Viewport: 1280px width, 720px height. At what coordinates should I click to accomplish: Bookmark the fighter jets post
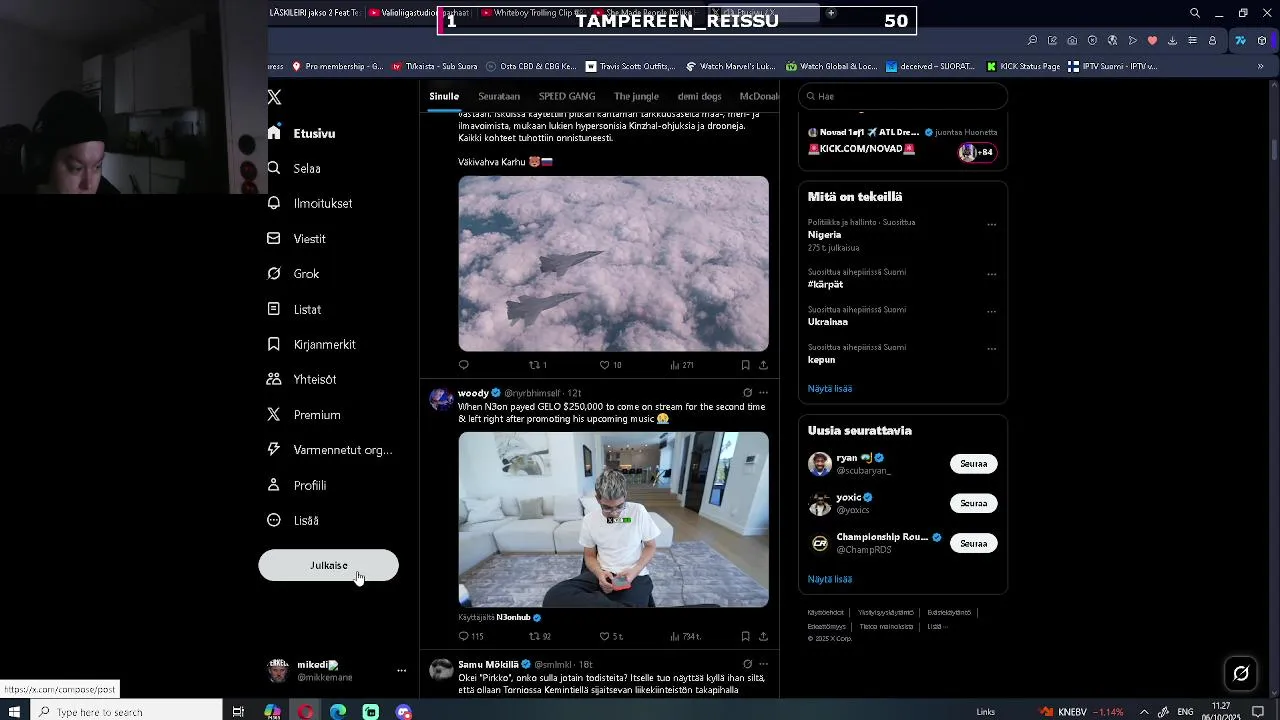click(x=745, y=365)
